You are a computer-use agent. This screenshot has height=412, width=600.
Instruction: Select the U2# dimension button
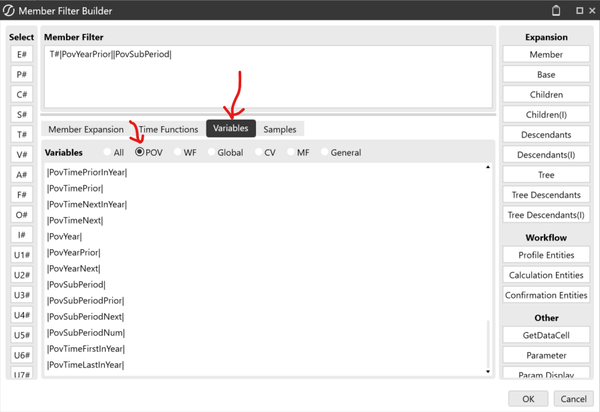point(21,275)
